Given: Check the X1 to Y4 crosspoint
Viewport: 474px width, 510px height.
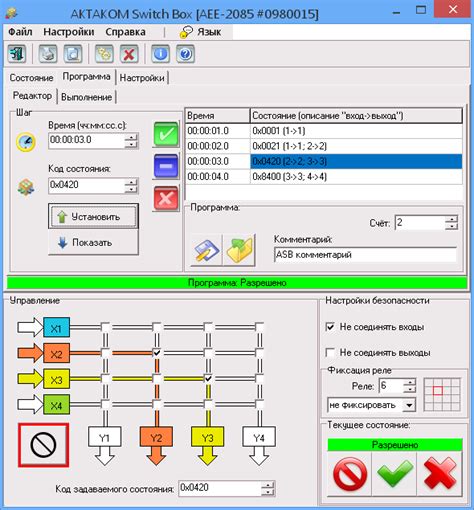Looking at the screenshot, I should point(259,327).
